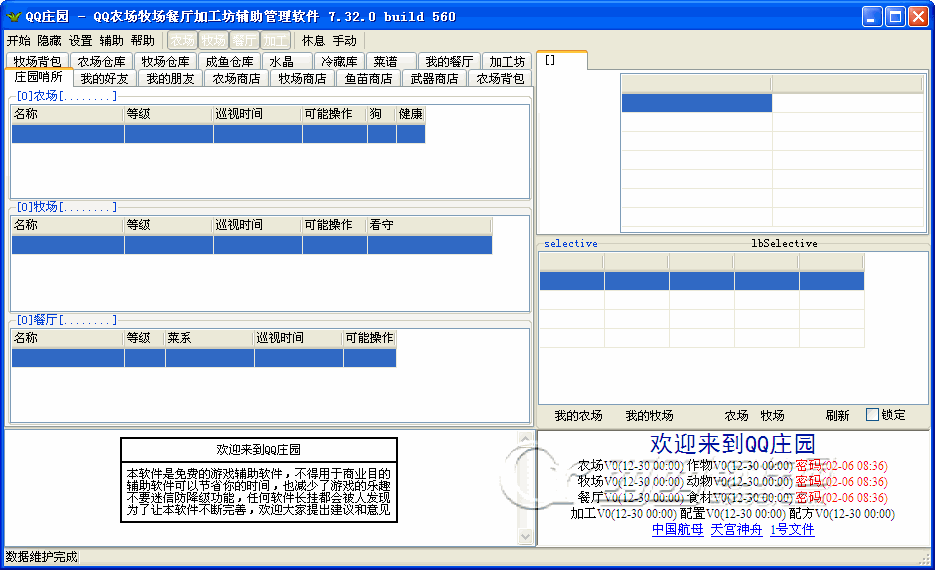Switch to the 我的朋友 tab
935x570 pixels.
click(171, 78)
